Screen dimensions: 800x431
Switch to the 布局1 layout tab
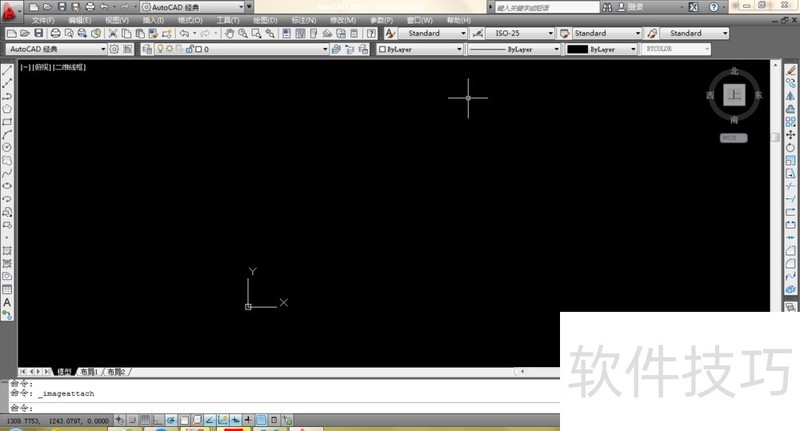pyautogui.click(x=89, y=372)
